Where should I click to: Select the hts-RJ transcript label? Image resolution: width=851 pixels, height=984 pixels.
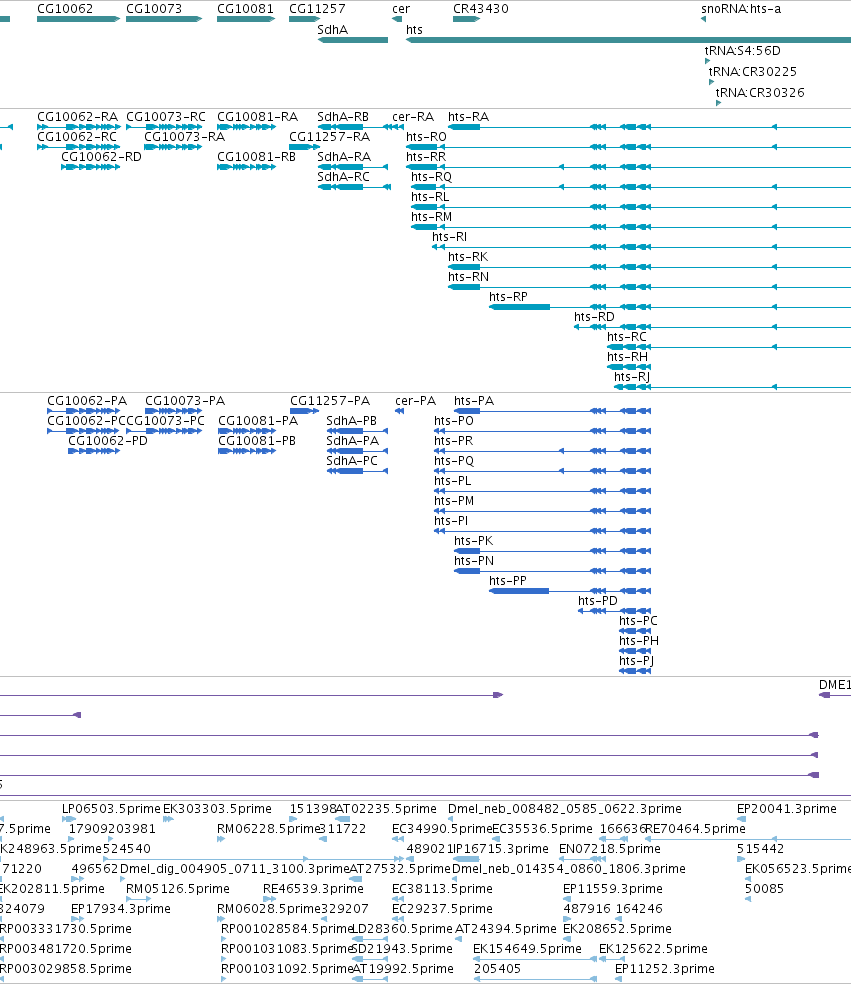[x=631, y=377]
